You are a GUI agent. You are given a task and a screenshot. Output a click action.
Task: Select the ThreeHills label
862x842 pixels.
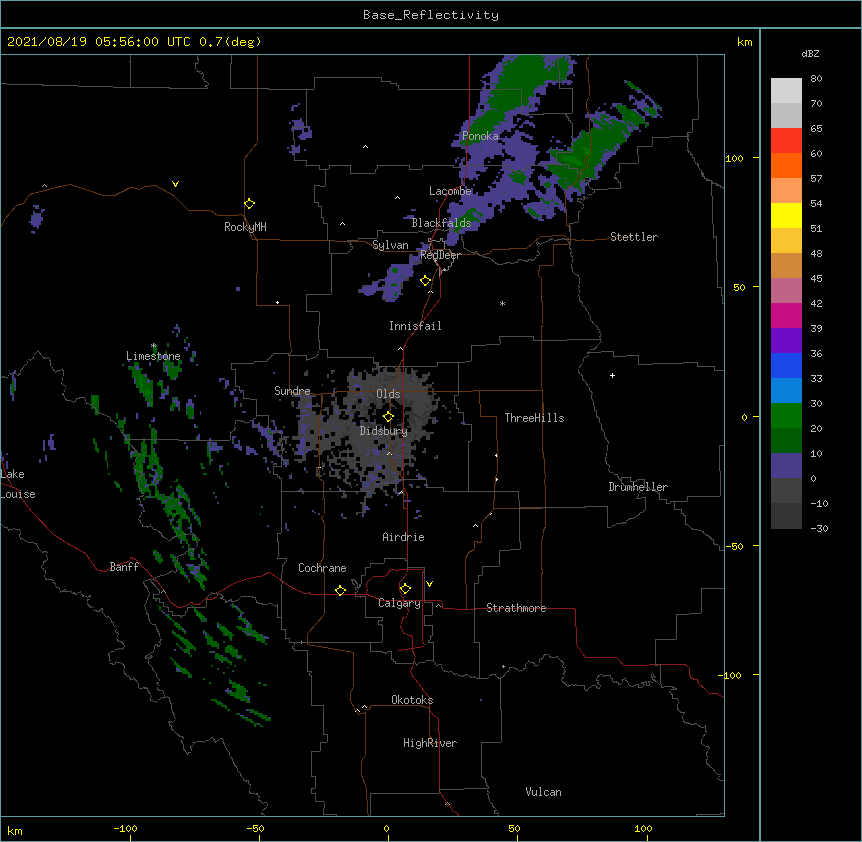534,418
